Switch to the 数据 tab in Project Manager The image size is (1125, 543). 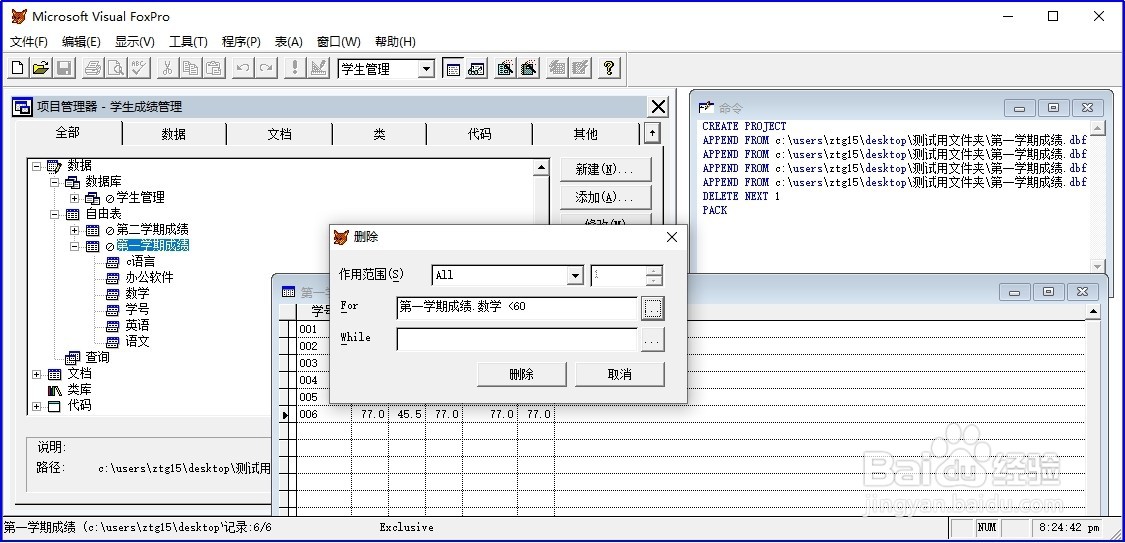pyautogui.click(x=174, y=134)
